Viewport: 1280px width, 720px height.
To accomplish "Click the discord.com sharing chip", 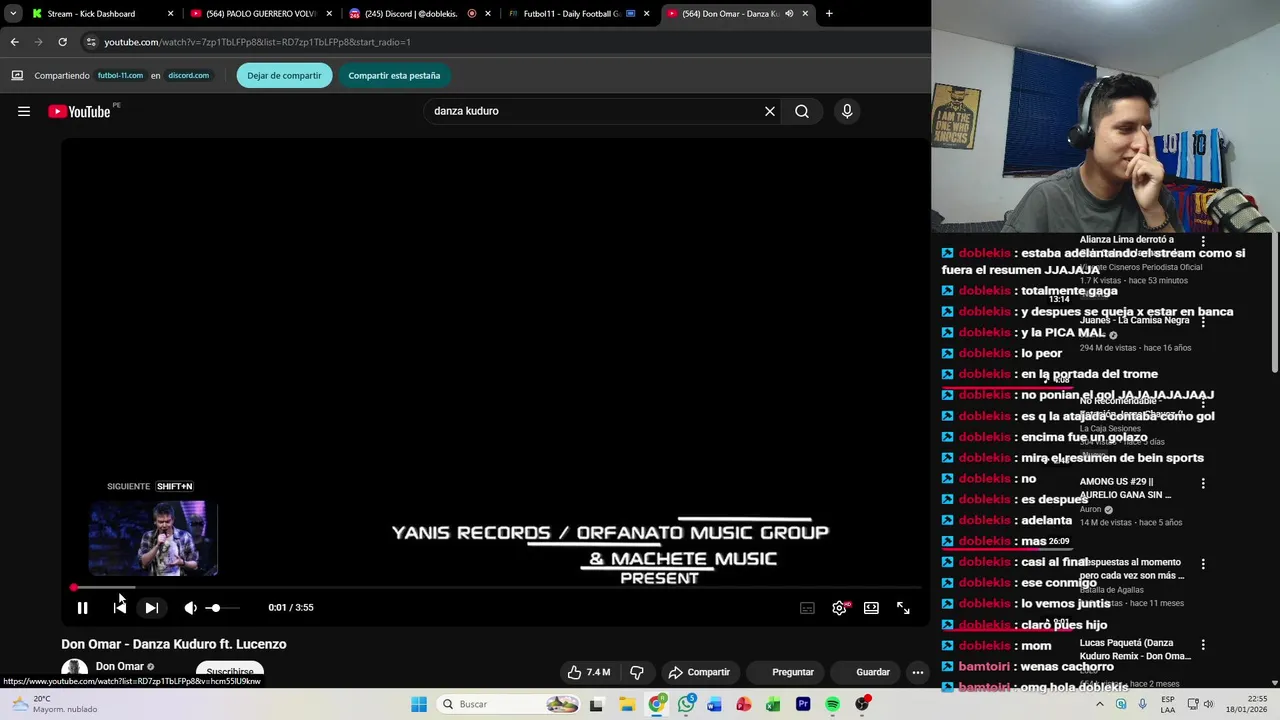I will click(x=188, y=75).
